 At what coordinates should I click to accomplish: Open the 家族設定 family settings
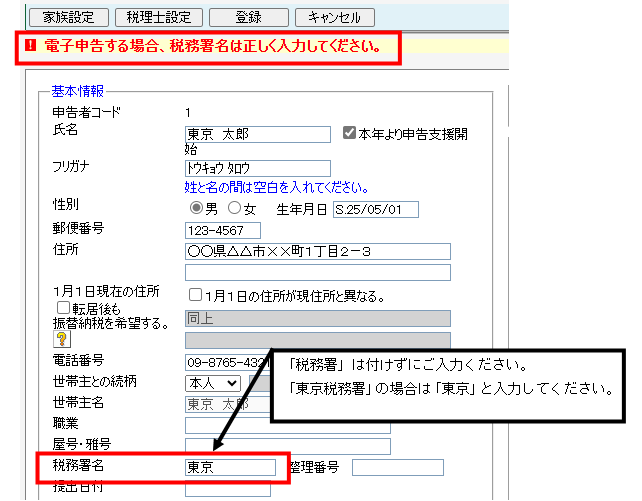point(69,18)
